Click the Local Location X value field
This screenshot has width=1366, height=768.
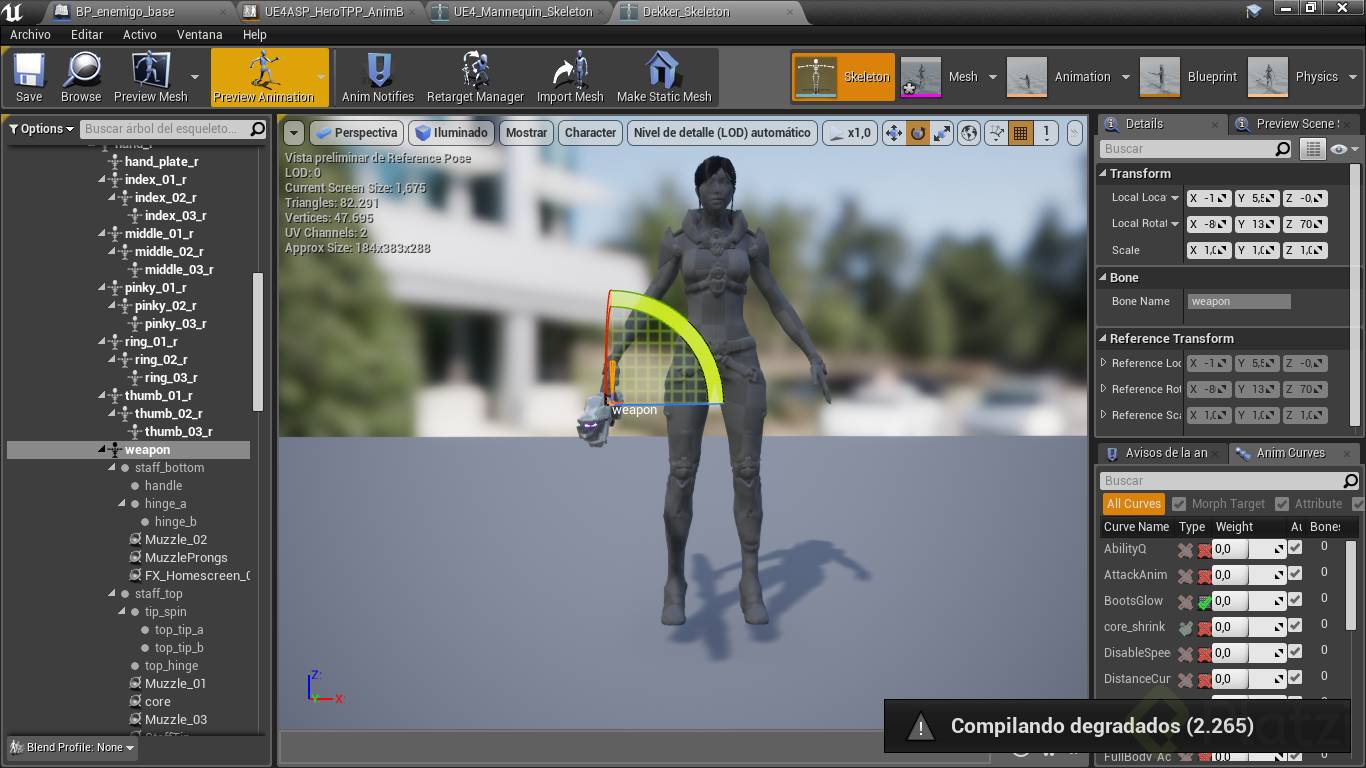tap(1208, 198)
